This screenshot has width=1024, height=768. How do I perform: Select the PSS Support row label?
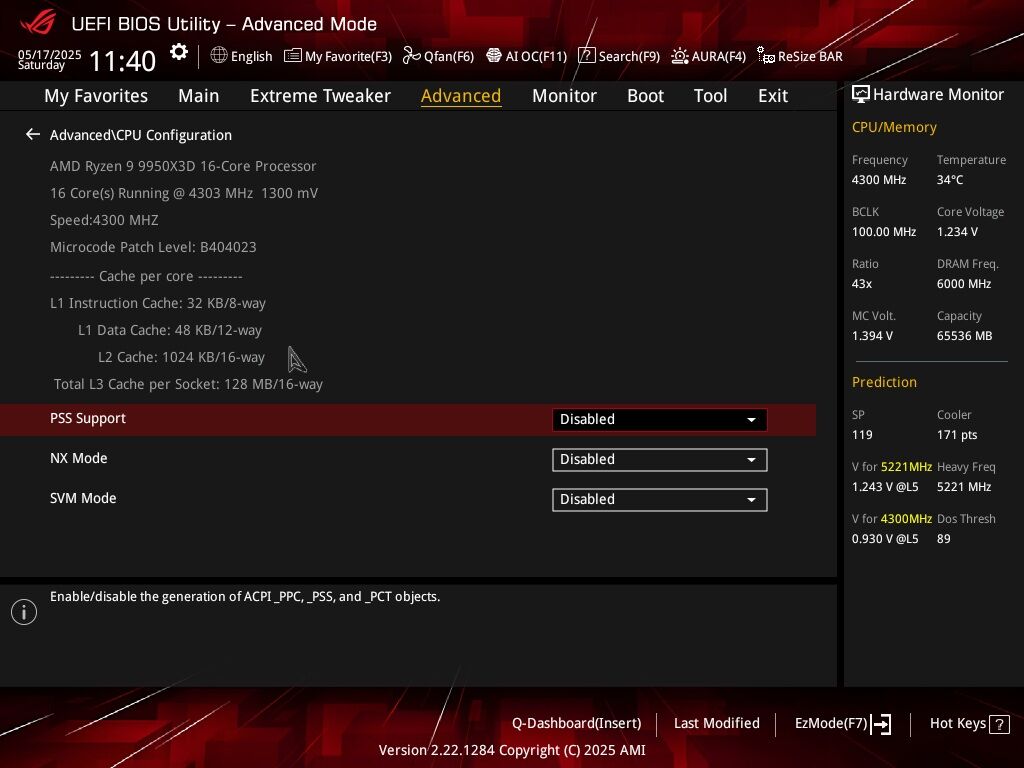click(x=88, y=418)
